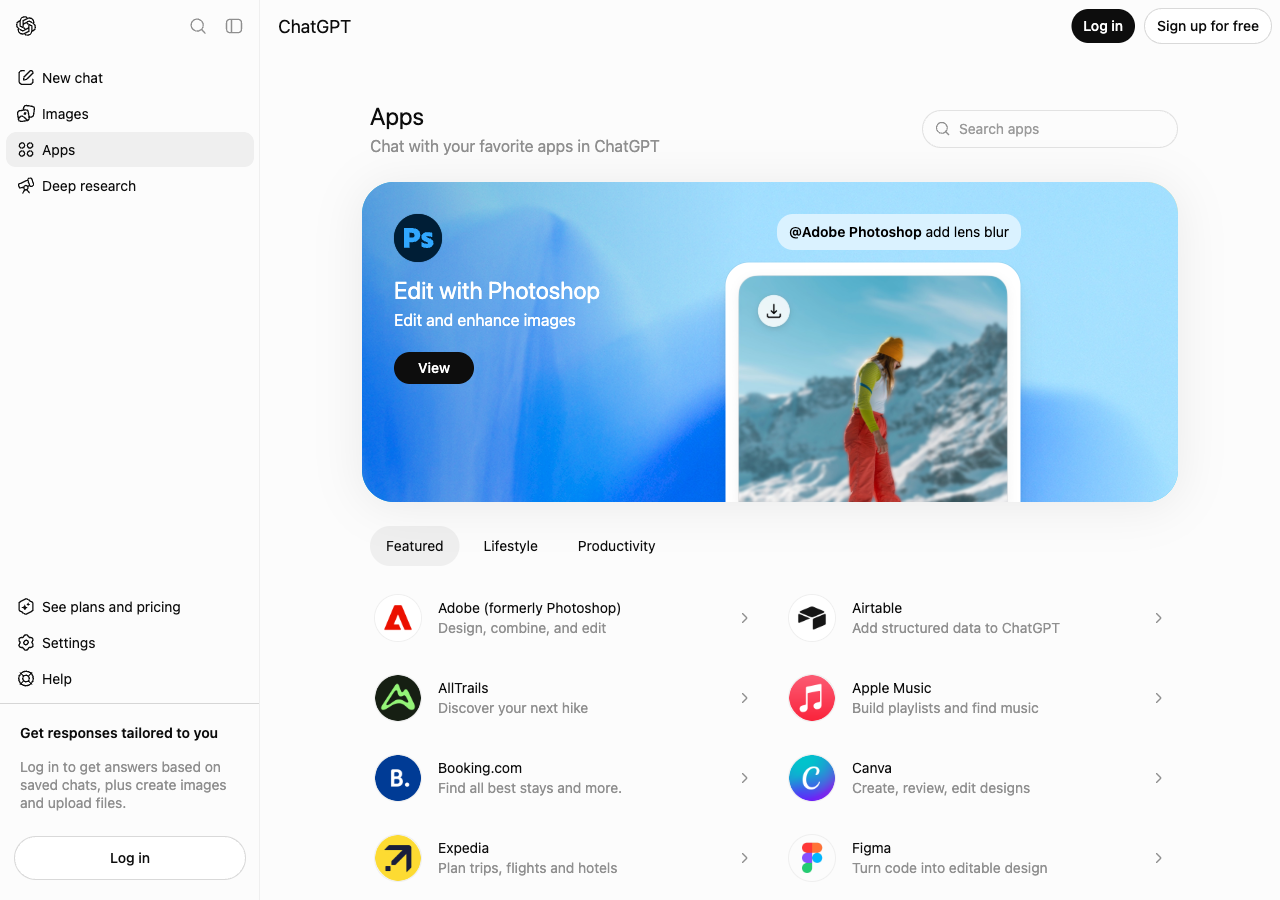Expand the Apple Music row chevron

(1158, 698)
